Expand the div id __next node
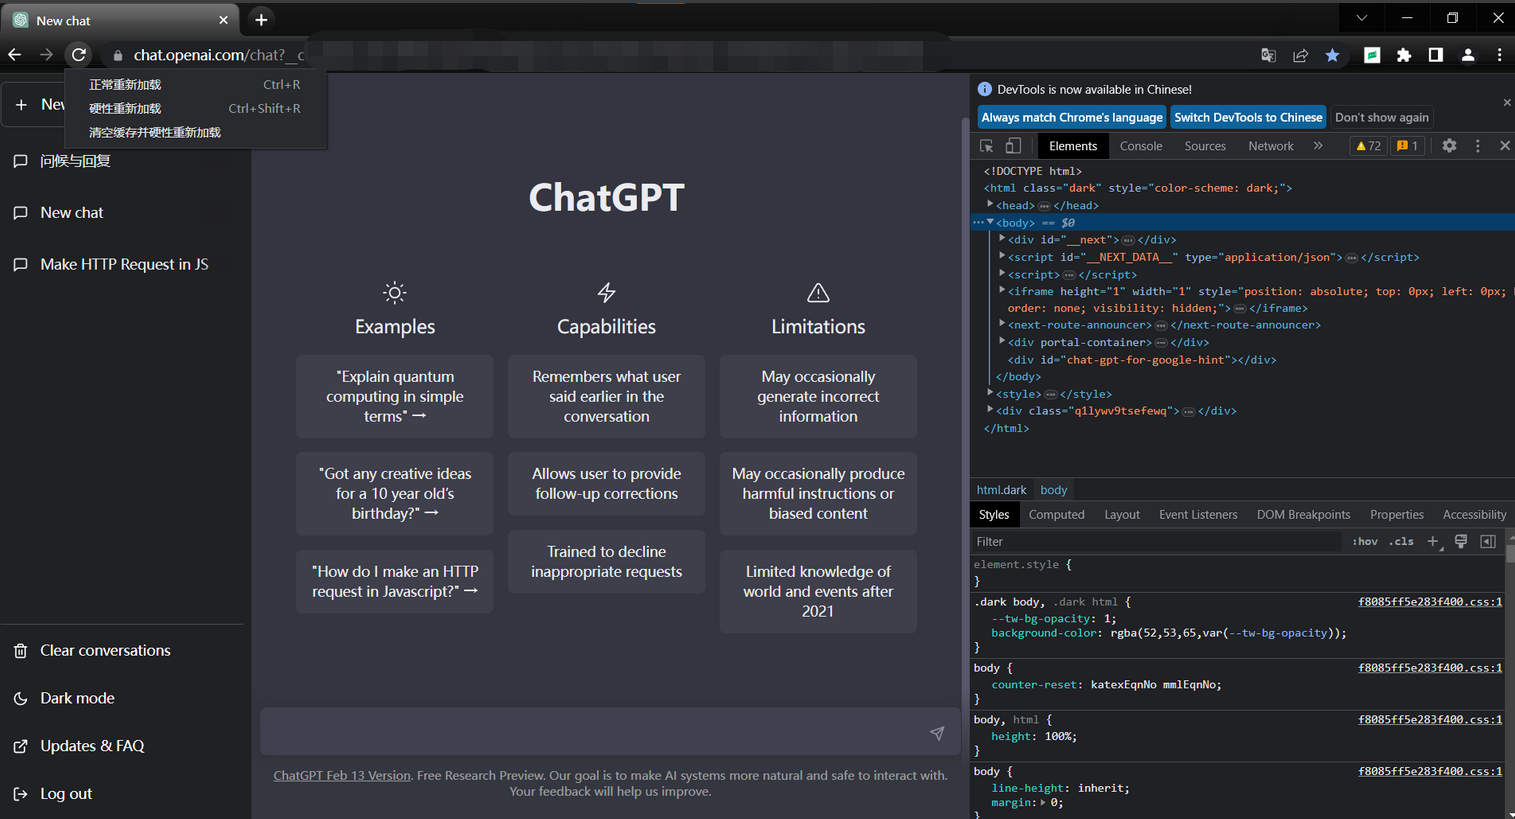 click(1002, 239)
